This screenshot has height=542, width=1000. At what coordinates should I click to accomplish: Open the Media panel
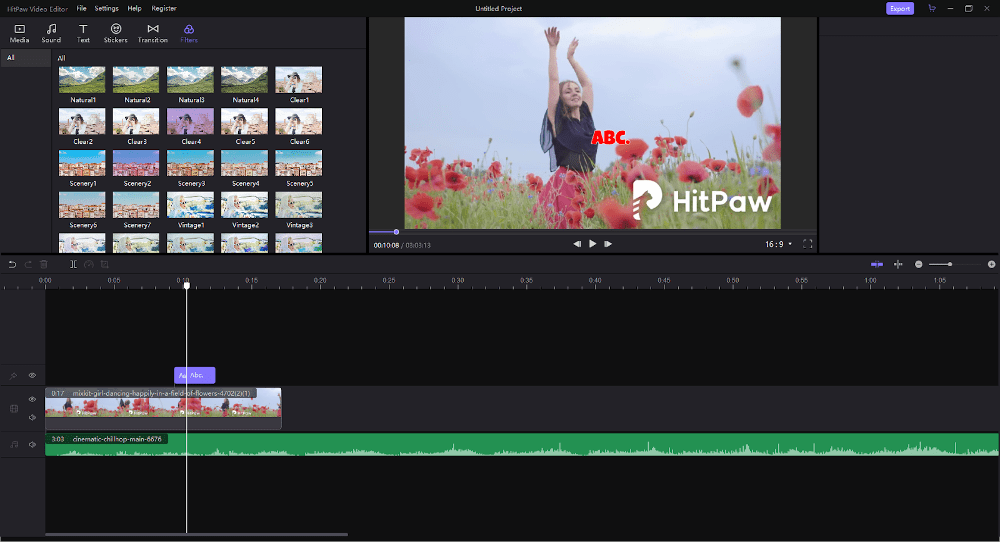click(x=19, y=33)
